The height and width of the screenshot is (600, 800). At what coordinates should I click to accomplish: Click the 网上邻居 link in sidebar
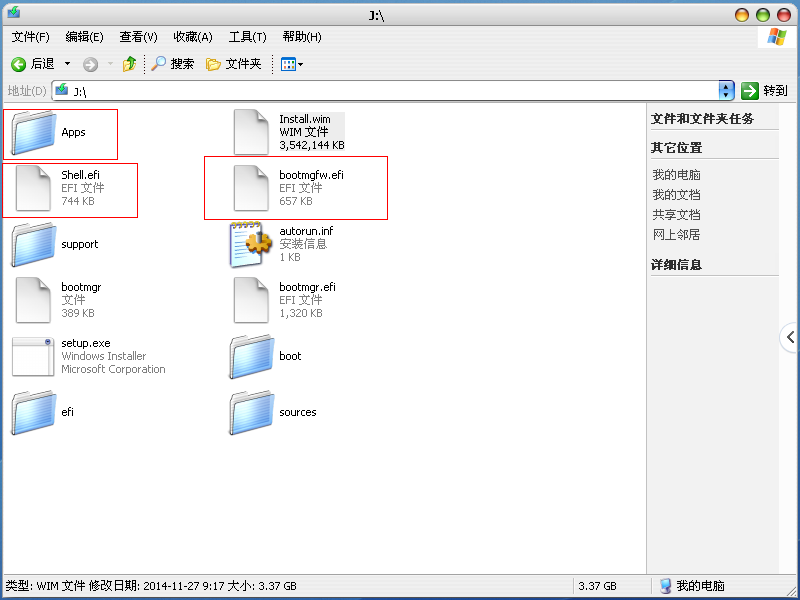click(676, 235)
